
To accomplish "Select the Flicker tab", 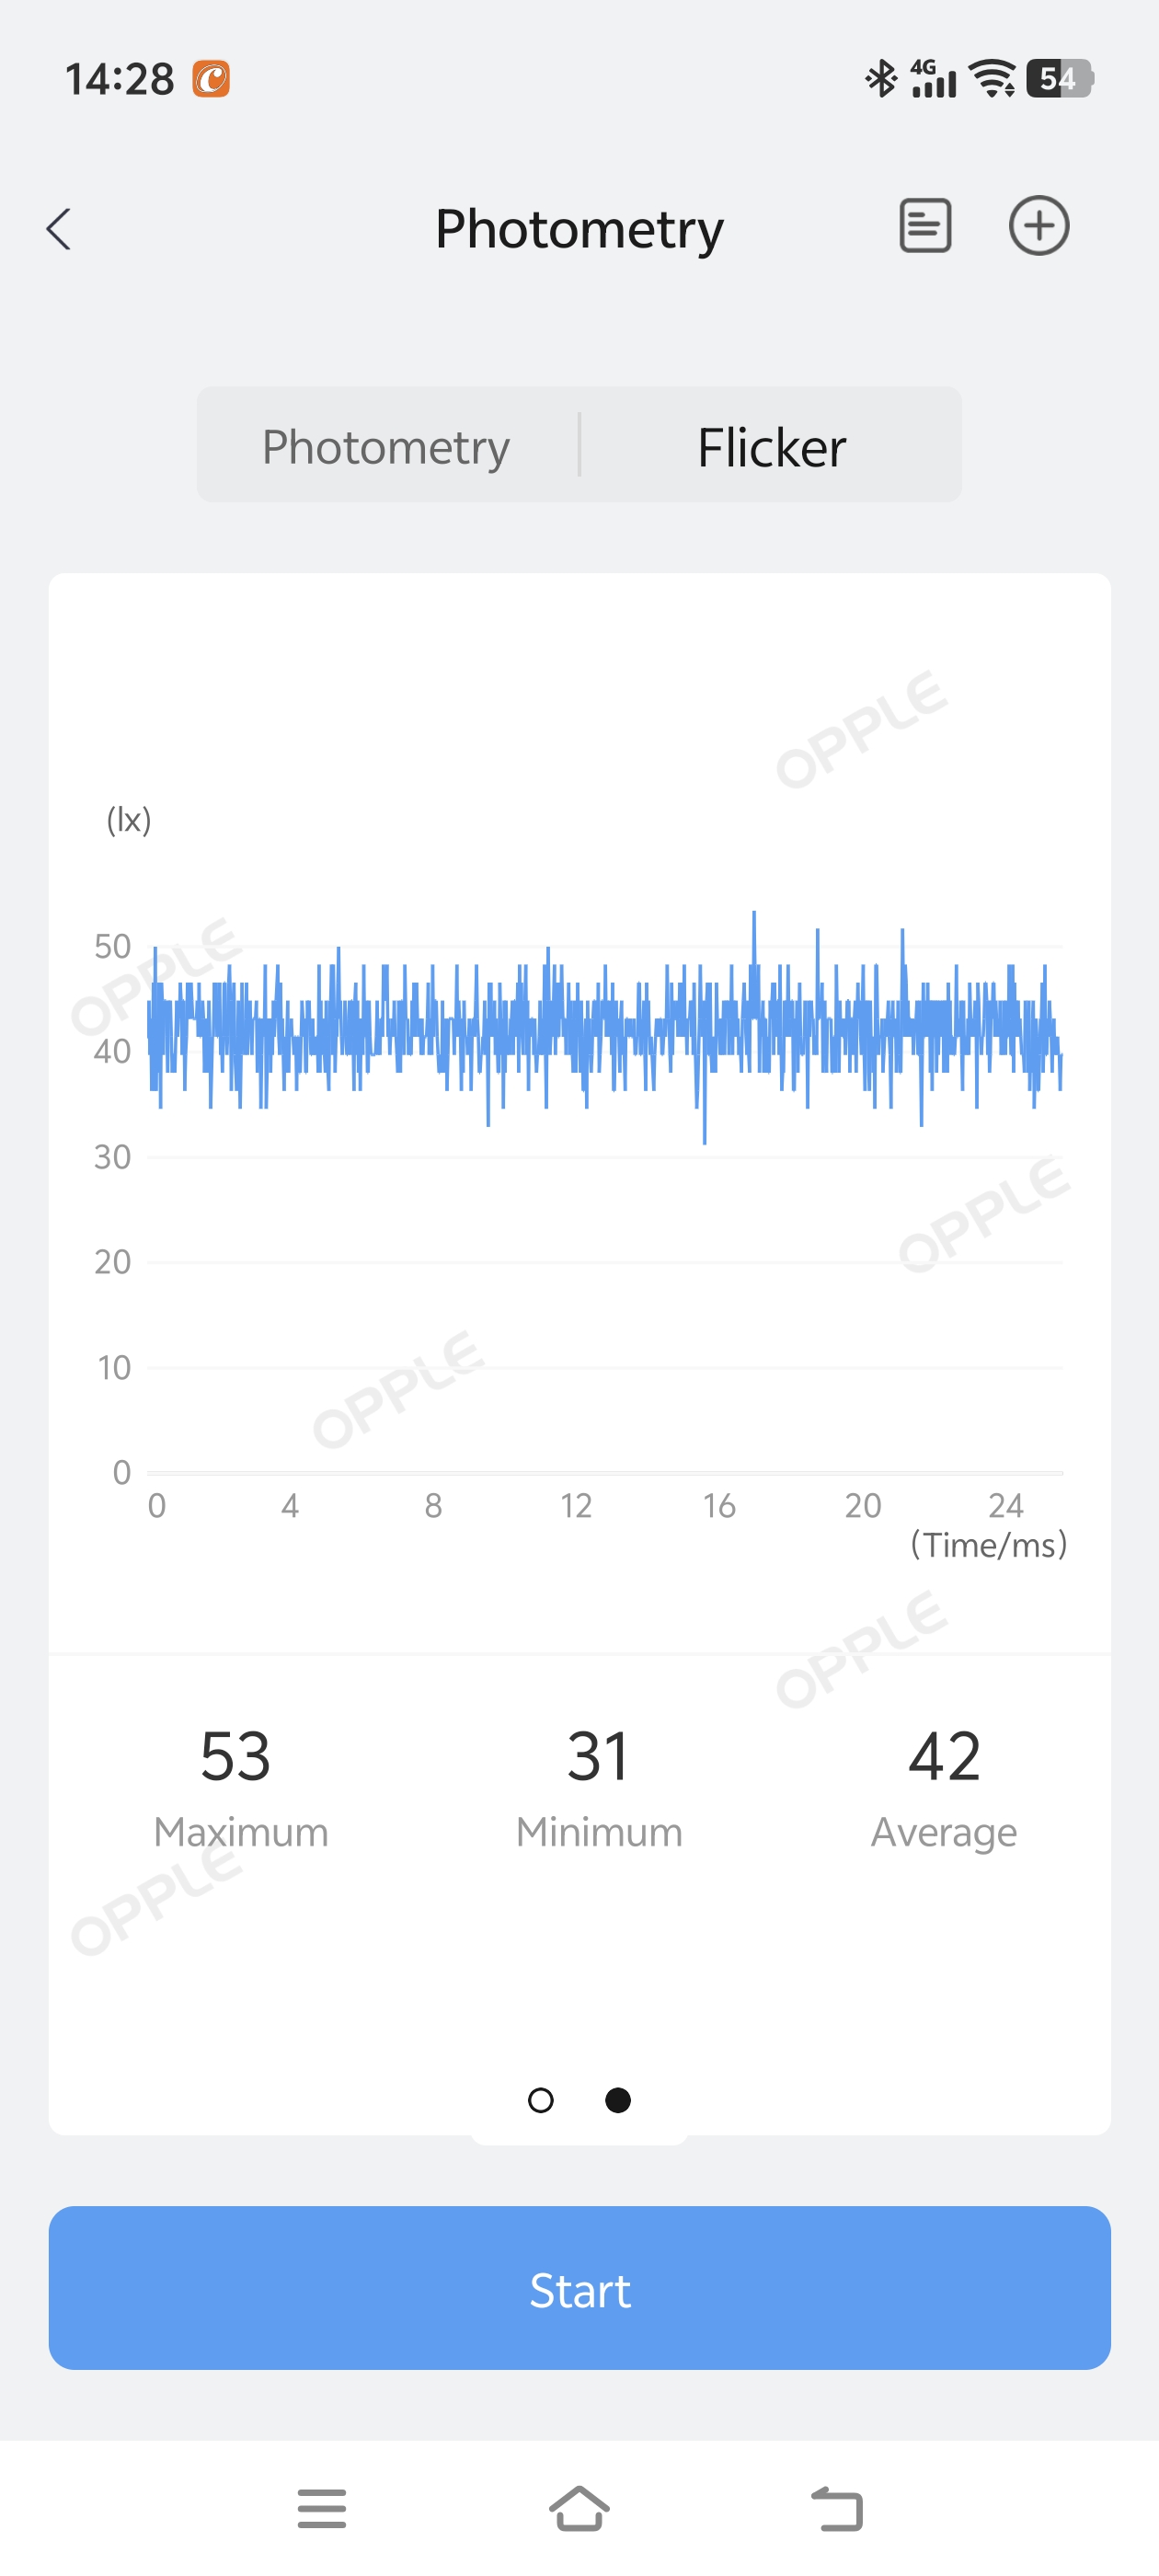I will click(771, 446).
